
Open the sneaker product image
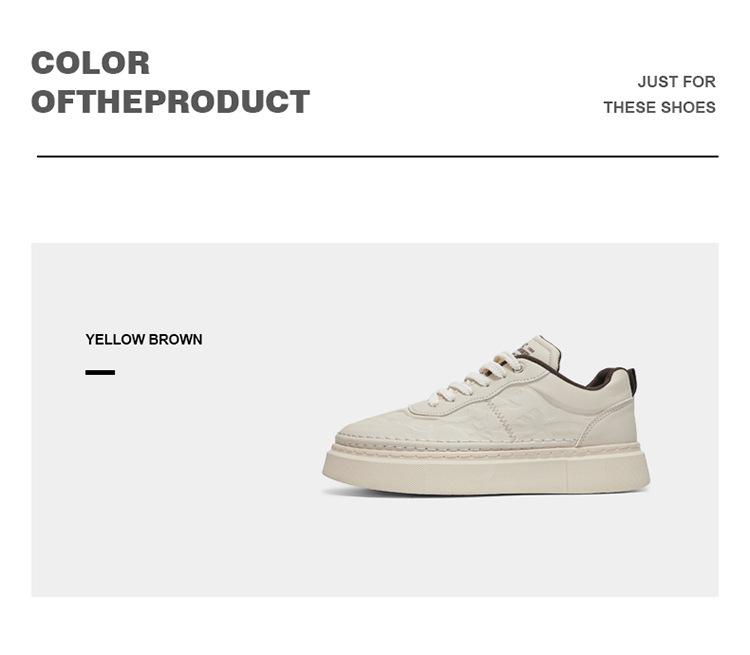(x=487, y=420)
